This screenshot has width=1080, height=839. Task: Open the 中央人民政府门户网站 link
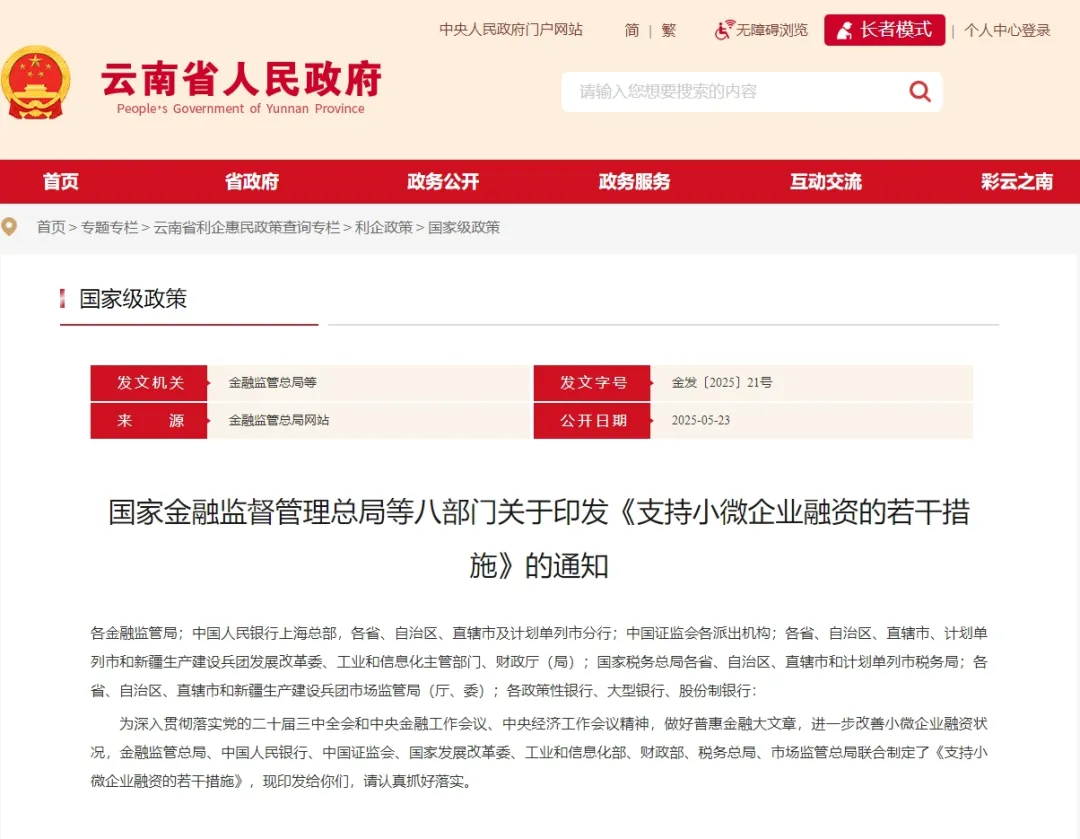pos(512,30)
